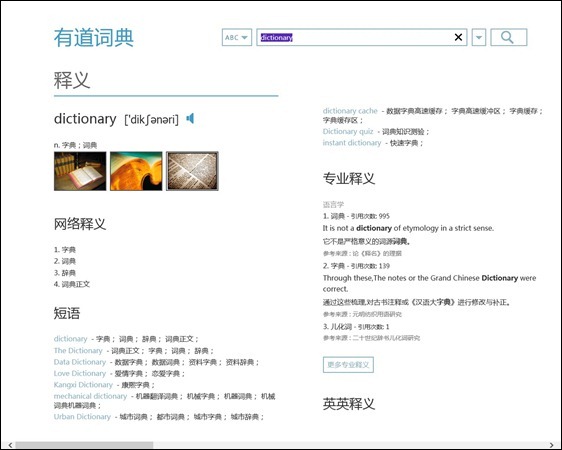Click the 网络释义 heading

tap(80, 224)
